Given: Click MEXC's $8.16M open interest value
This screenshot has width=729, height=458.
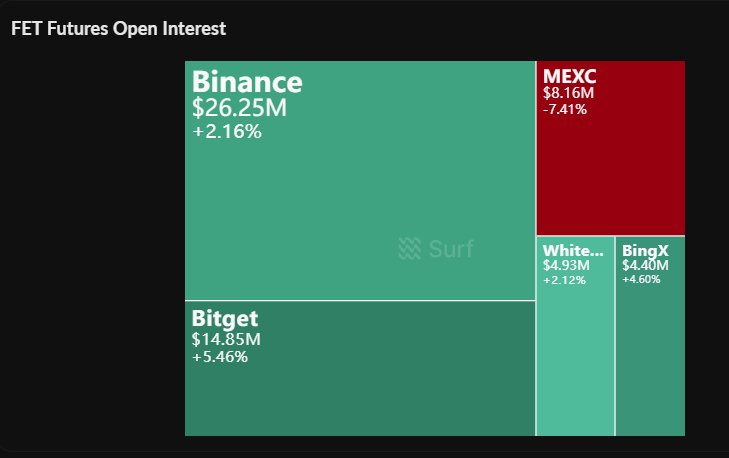Looking at the screenshot, I should point(568,93).
